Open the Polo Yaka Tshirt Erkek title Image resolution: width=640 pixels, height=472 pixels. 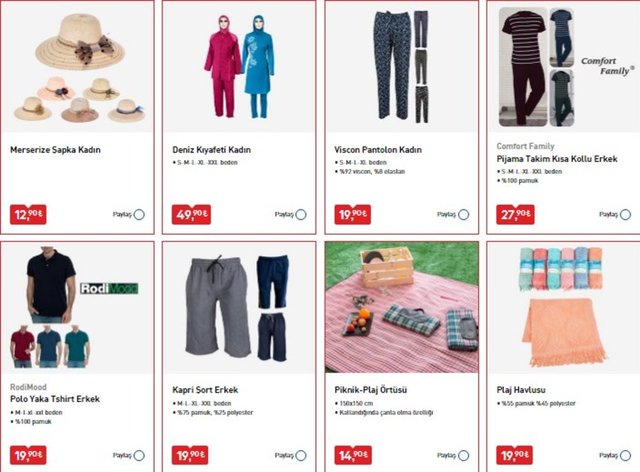point(55,399)
